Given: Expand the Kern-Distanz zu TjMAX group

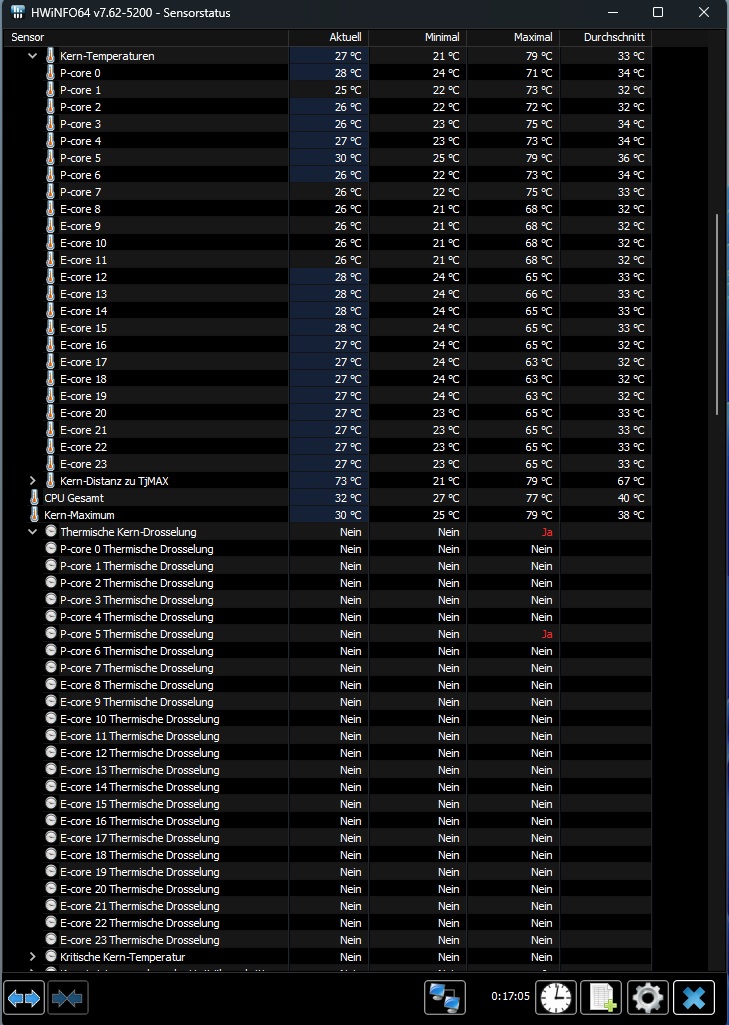Looking at the screenshot, I should click(x=32, y=480).
